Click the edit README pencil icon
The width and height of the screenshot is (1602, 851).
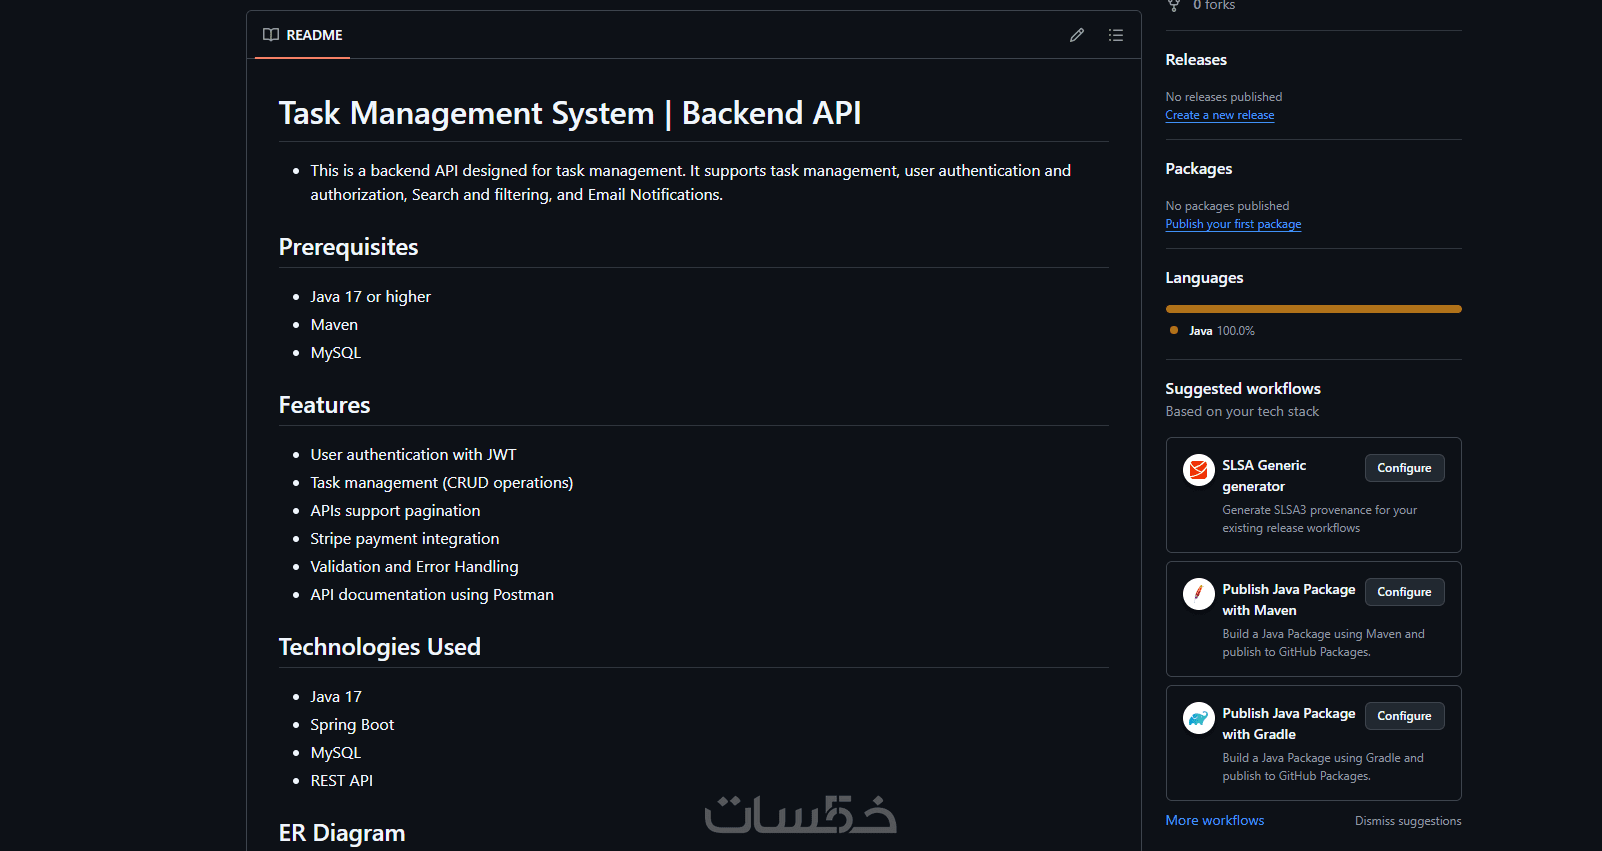[x=1077, y=35]
